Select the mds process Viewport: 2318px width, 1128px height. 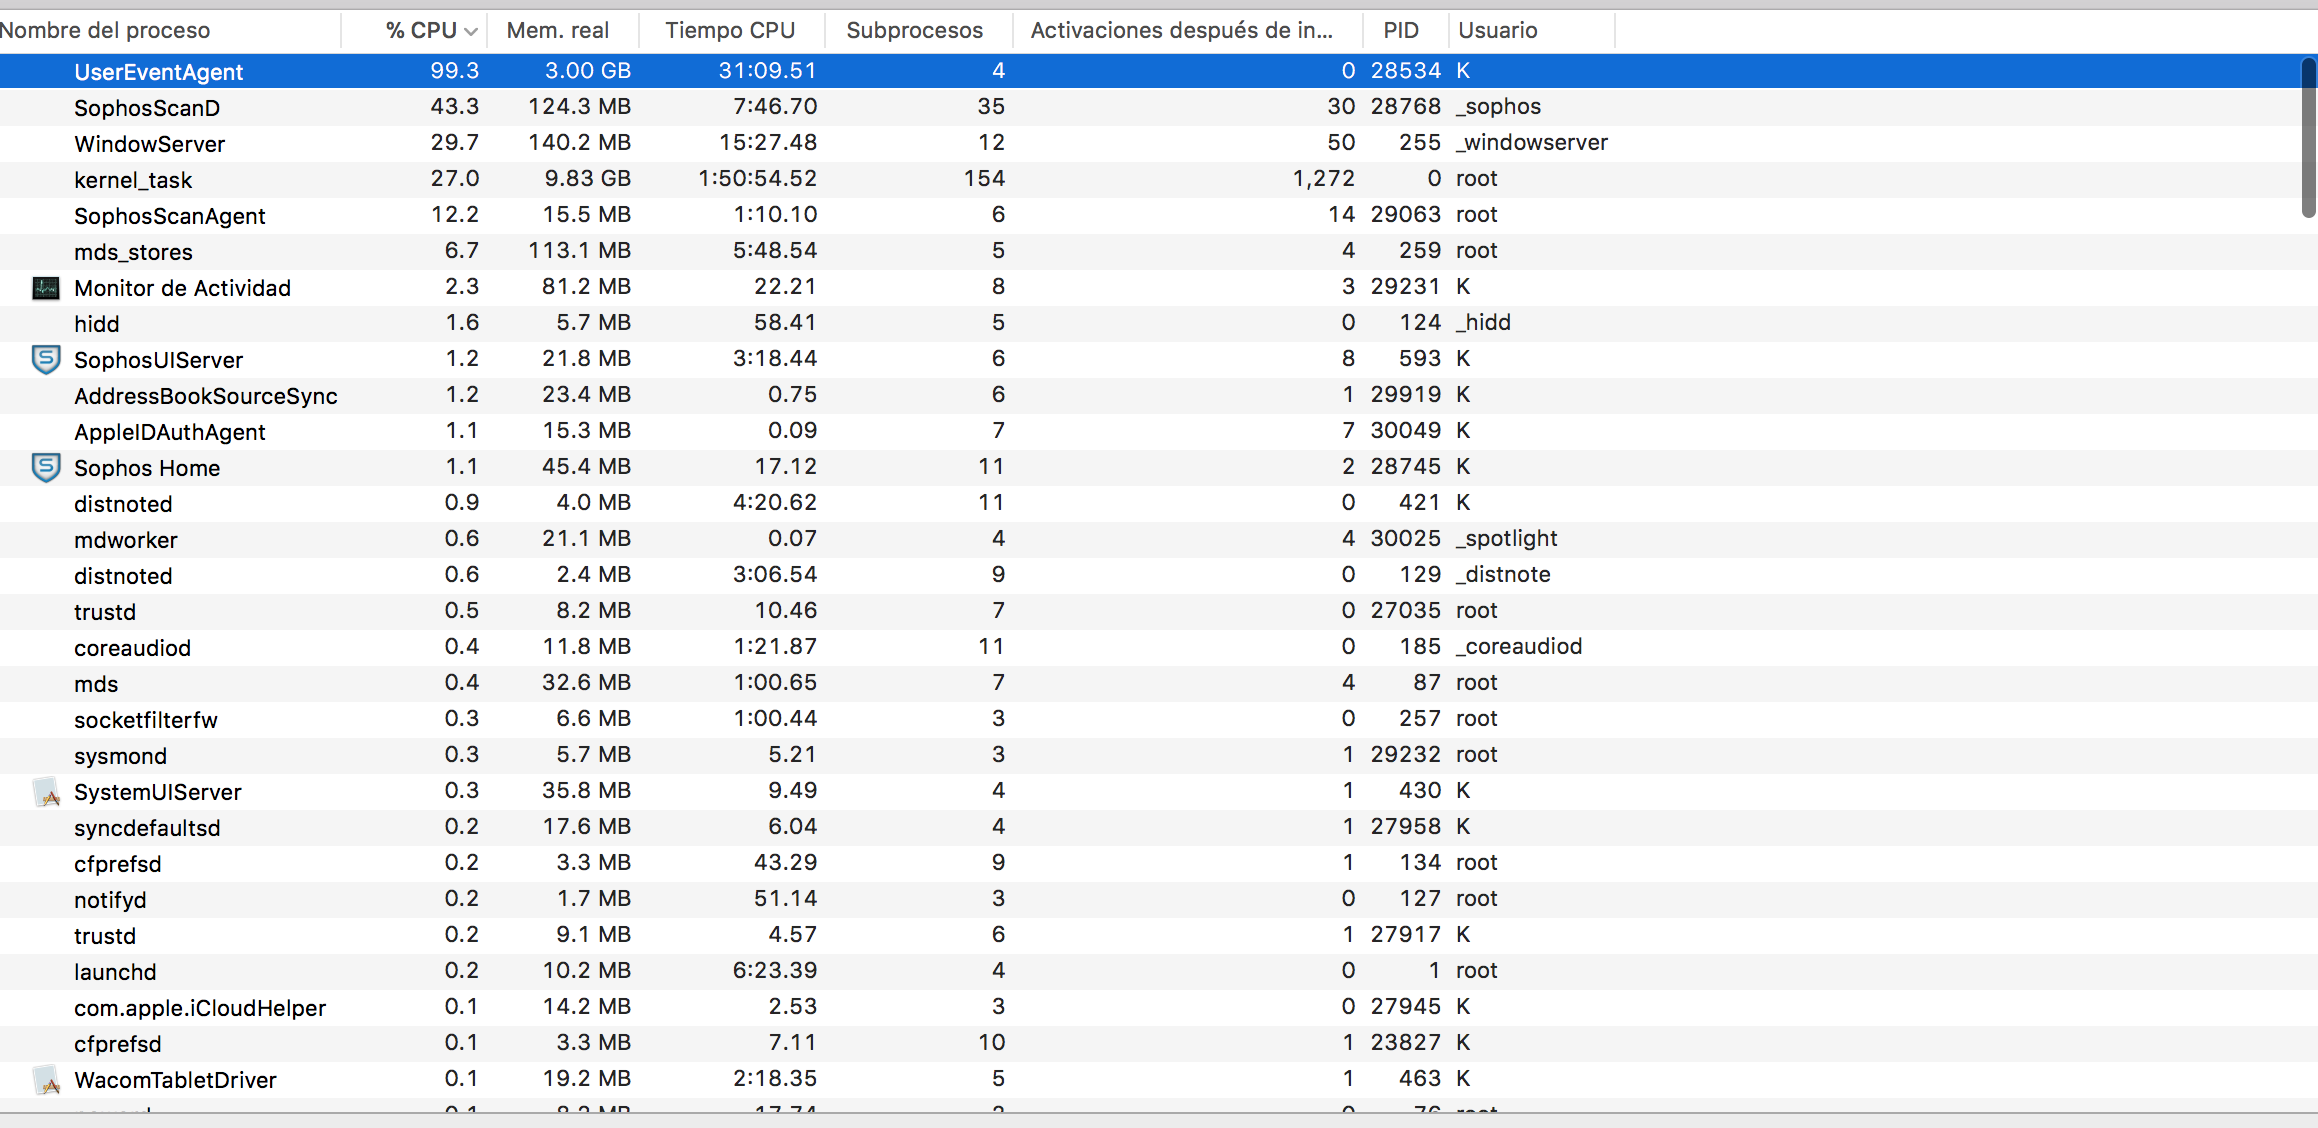(x=96, y=684)
